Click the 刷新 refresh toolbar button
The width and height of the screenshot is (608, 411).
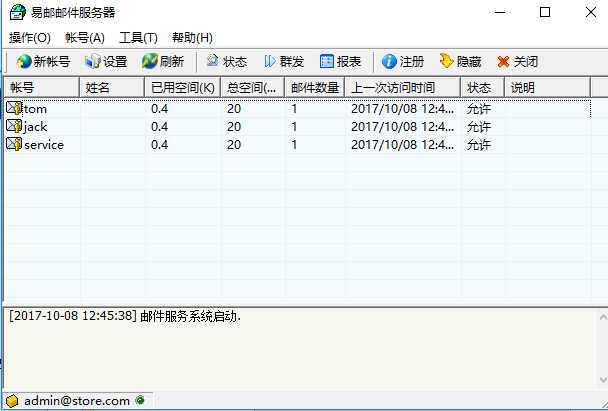[x=163, y=62]
